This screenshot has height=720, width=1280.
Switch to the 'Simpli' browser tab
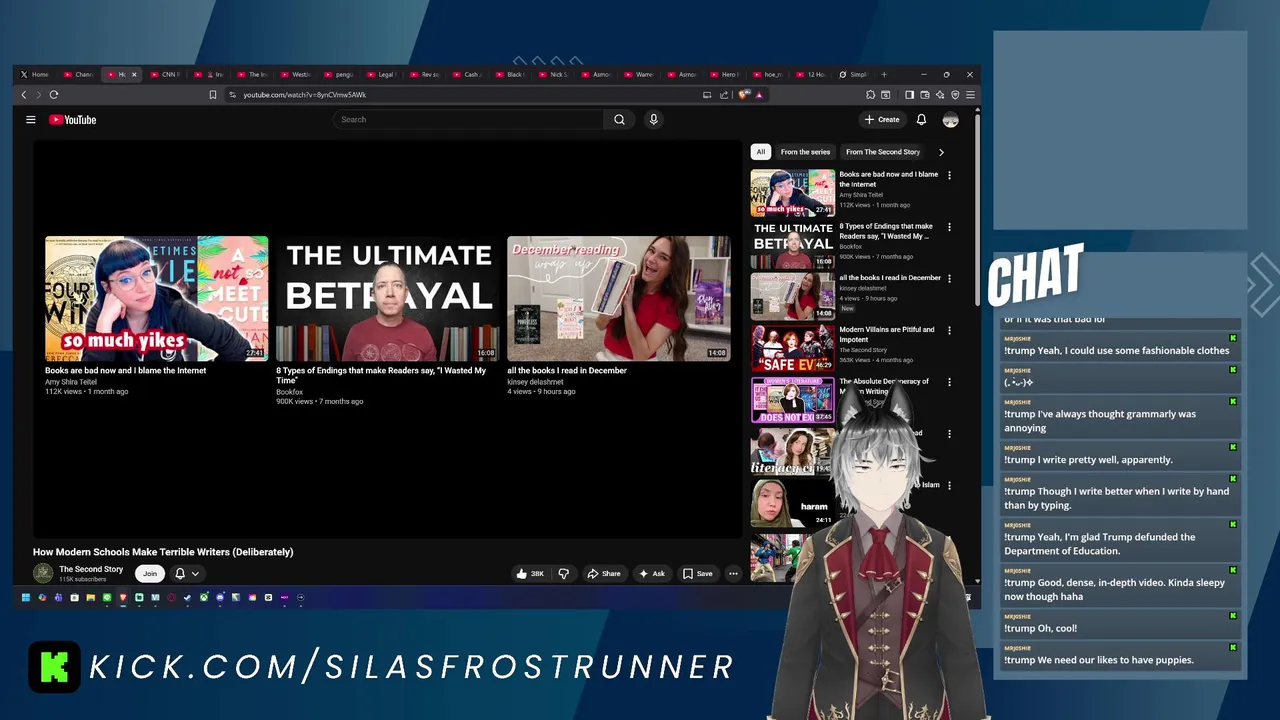[x=855, y=74]
